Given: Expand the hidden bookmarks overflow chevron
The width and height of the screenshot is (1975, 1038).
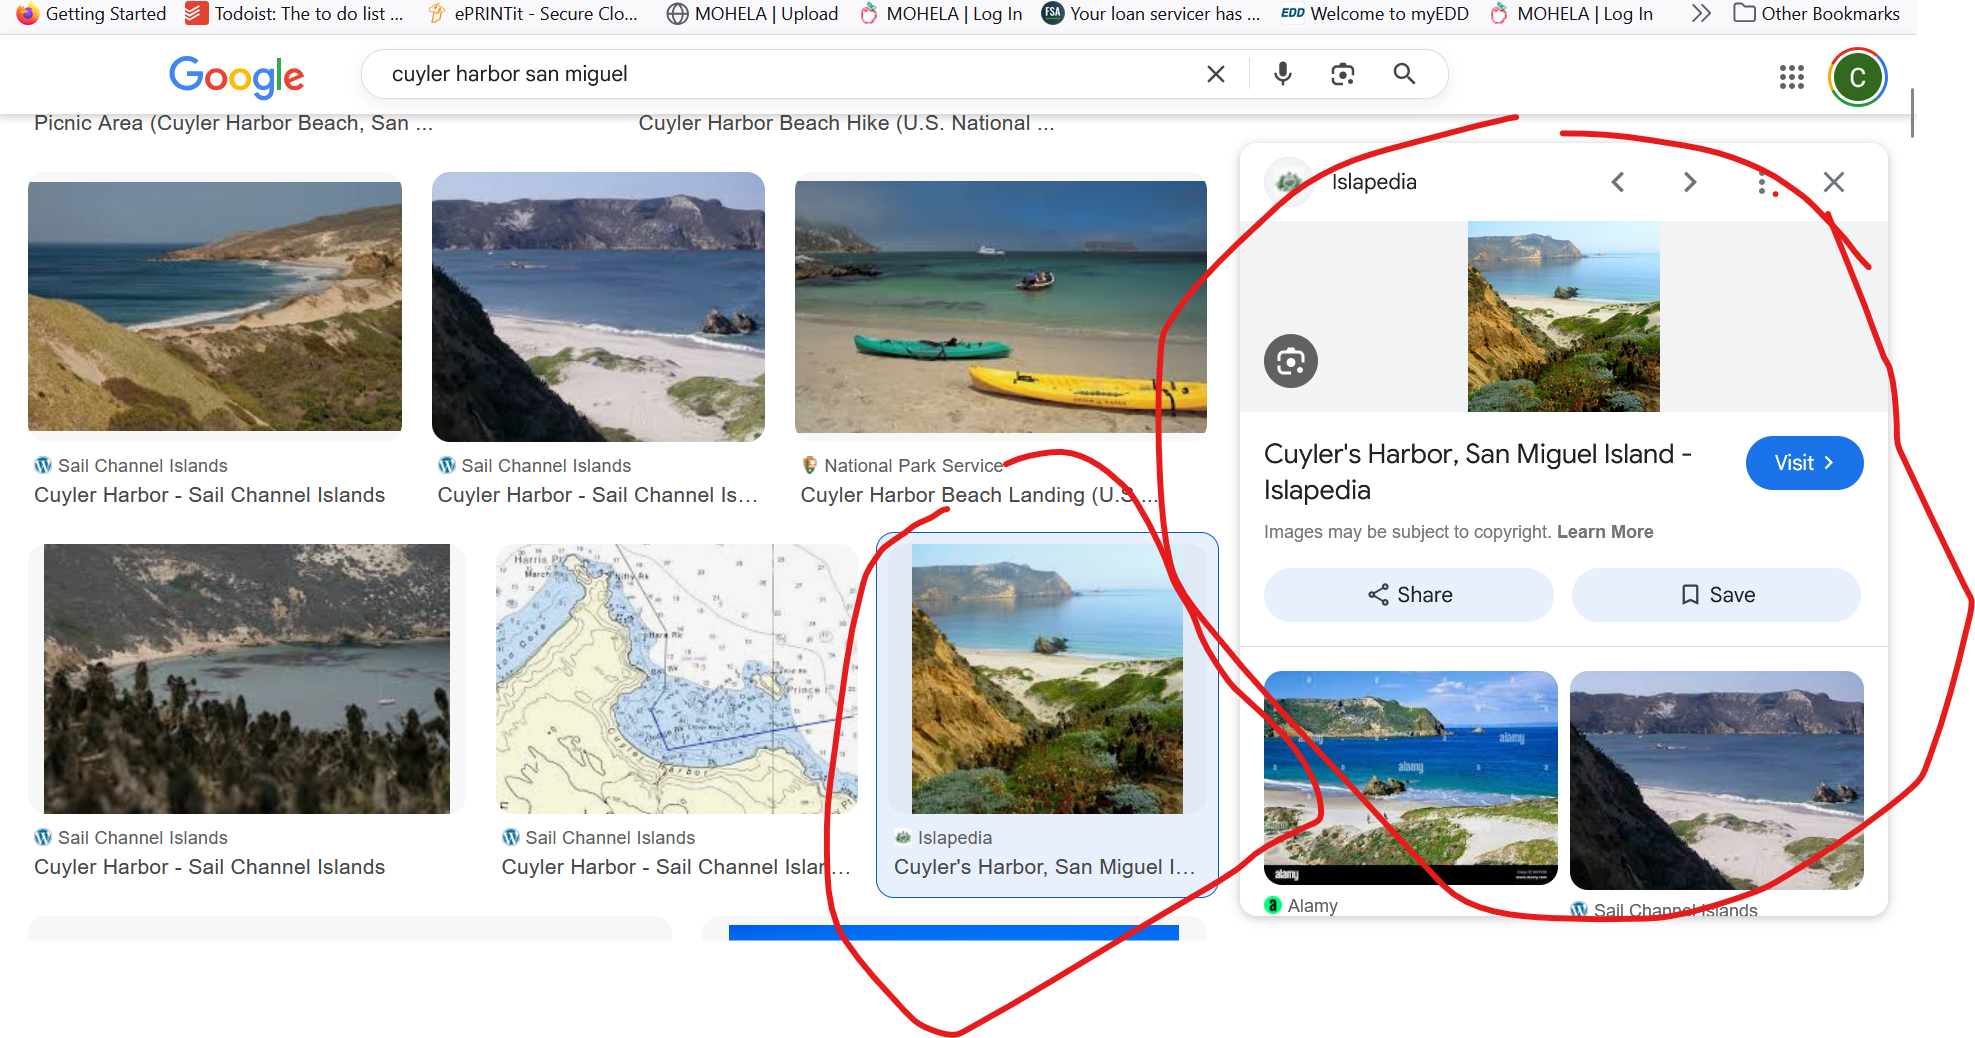Looking at the screenshot, I should [x=1701, y=14].
